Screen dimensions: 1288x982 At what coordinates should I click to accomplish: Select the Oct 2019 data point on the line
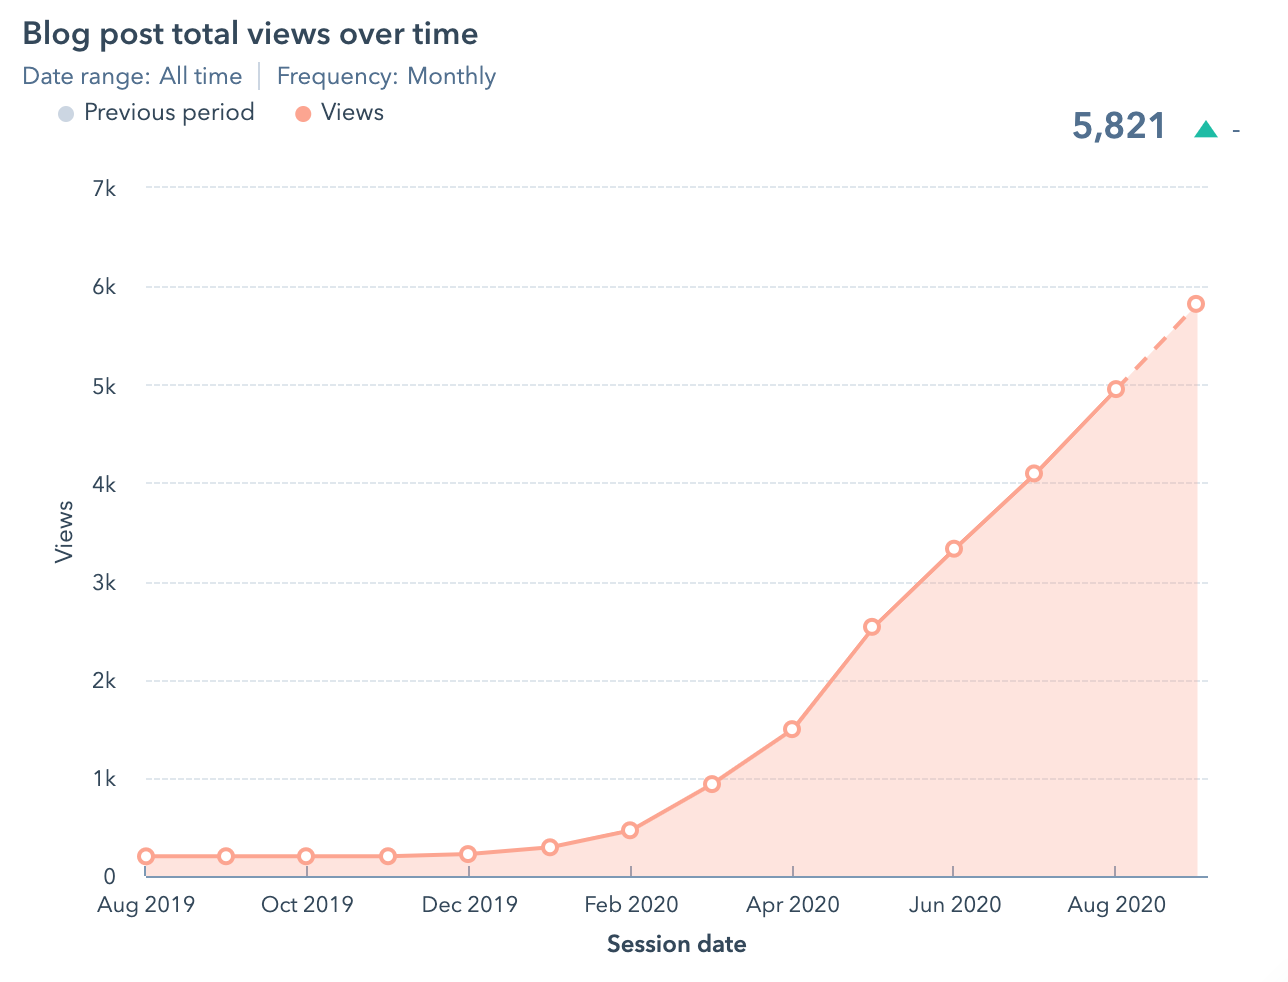pyautogui.click(x=306, y=856)
